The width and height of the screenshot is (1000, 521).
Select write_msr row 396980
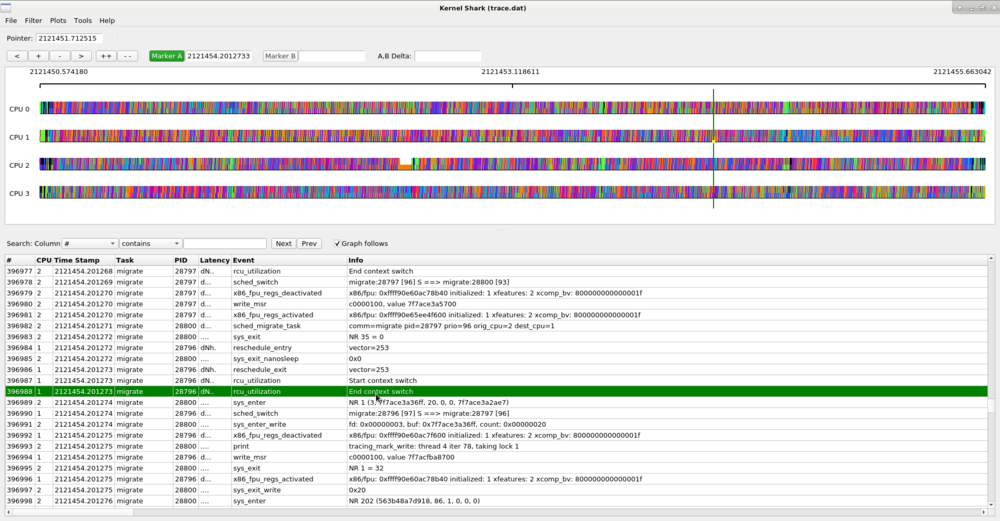coord(496,304)
